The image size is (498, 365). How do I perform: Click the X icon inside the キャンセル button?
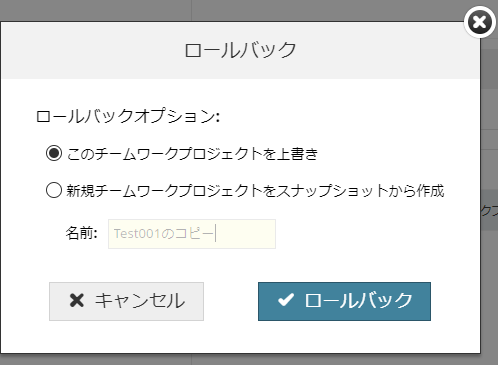pyautogui.click(x=77, y=300)
